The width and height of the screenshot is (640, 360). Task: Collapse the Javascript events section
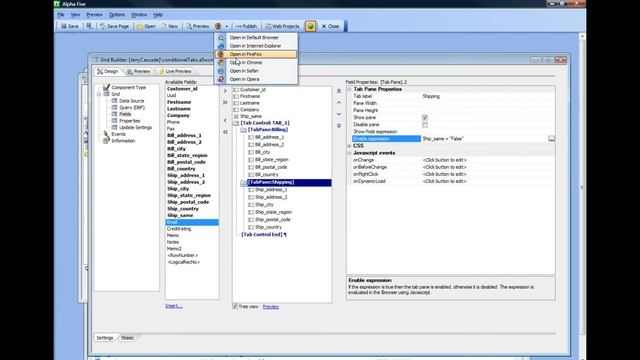coord(350,153)
